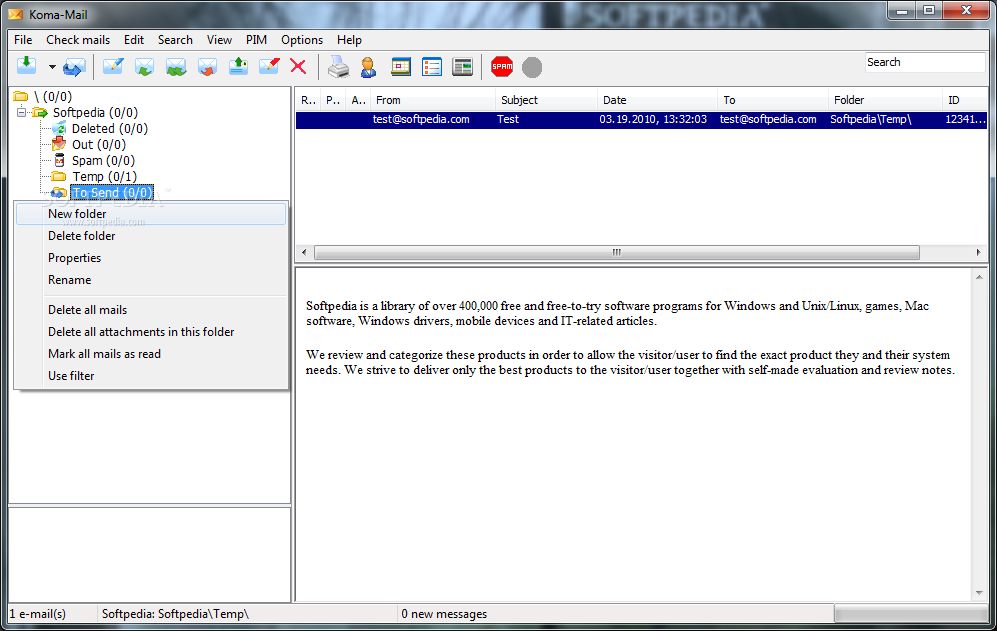Open the PIM menu
The height and width of the screenshot is (631, 997).
pyautogui.click(x=256, y=39)
